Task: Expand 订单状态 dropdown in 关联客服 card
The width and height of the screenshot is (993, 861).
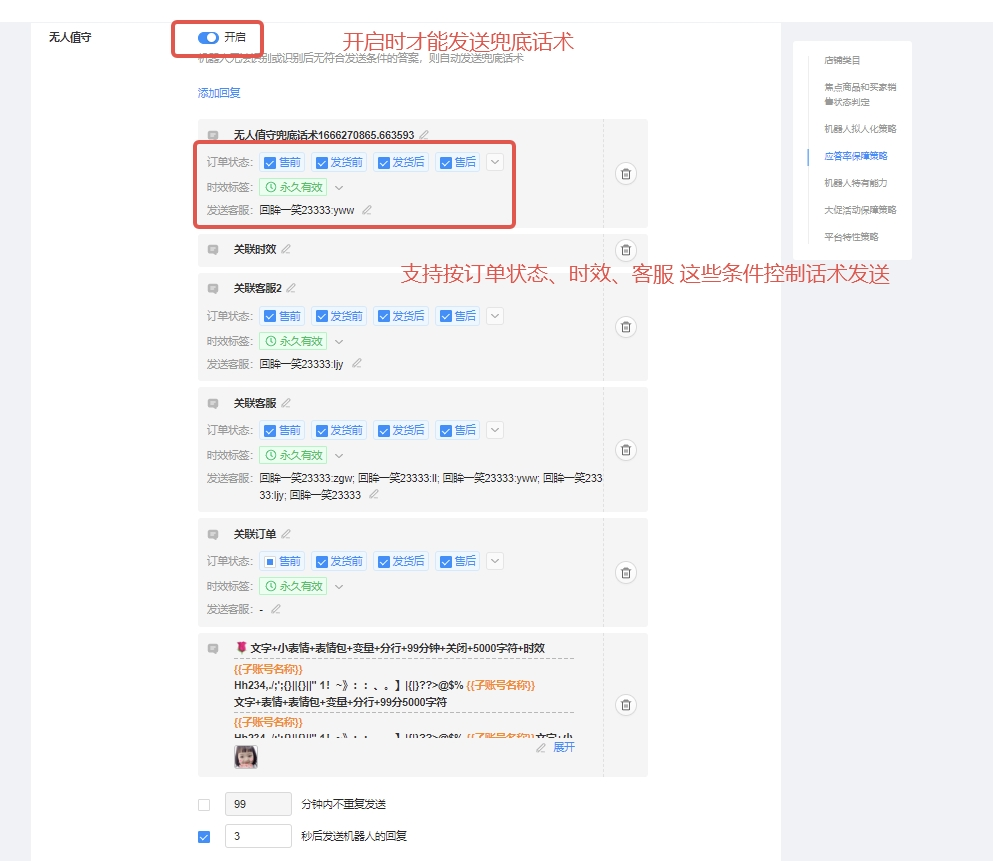Action: coord(495,430)
